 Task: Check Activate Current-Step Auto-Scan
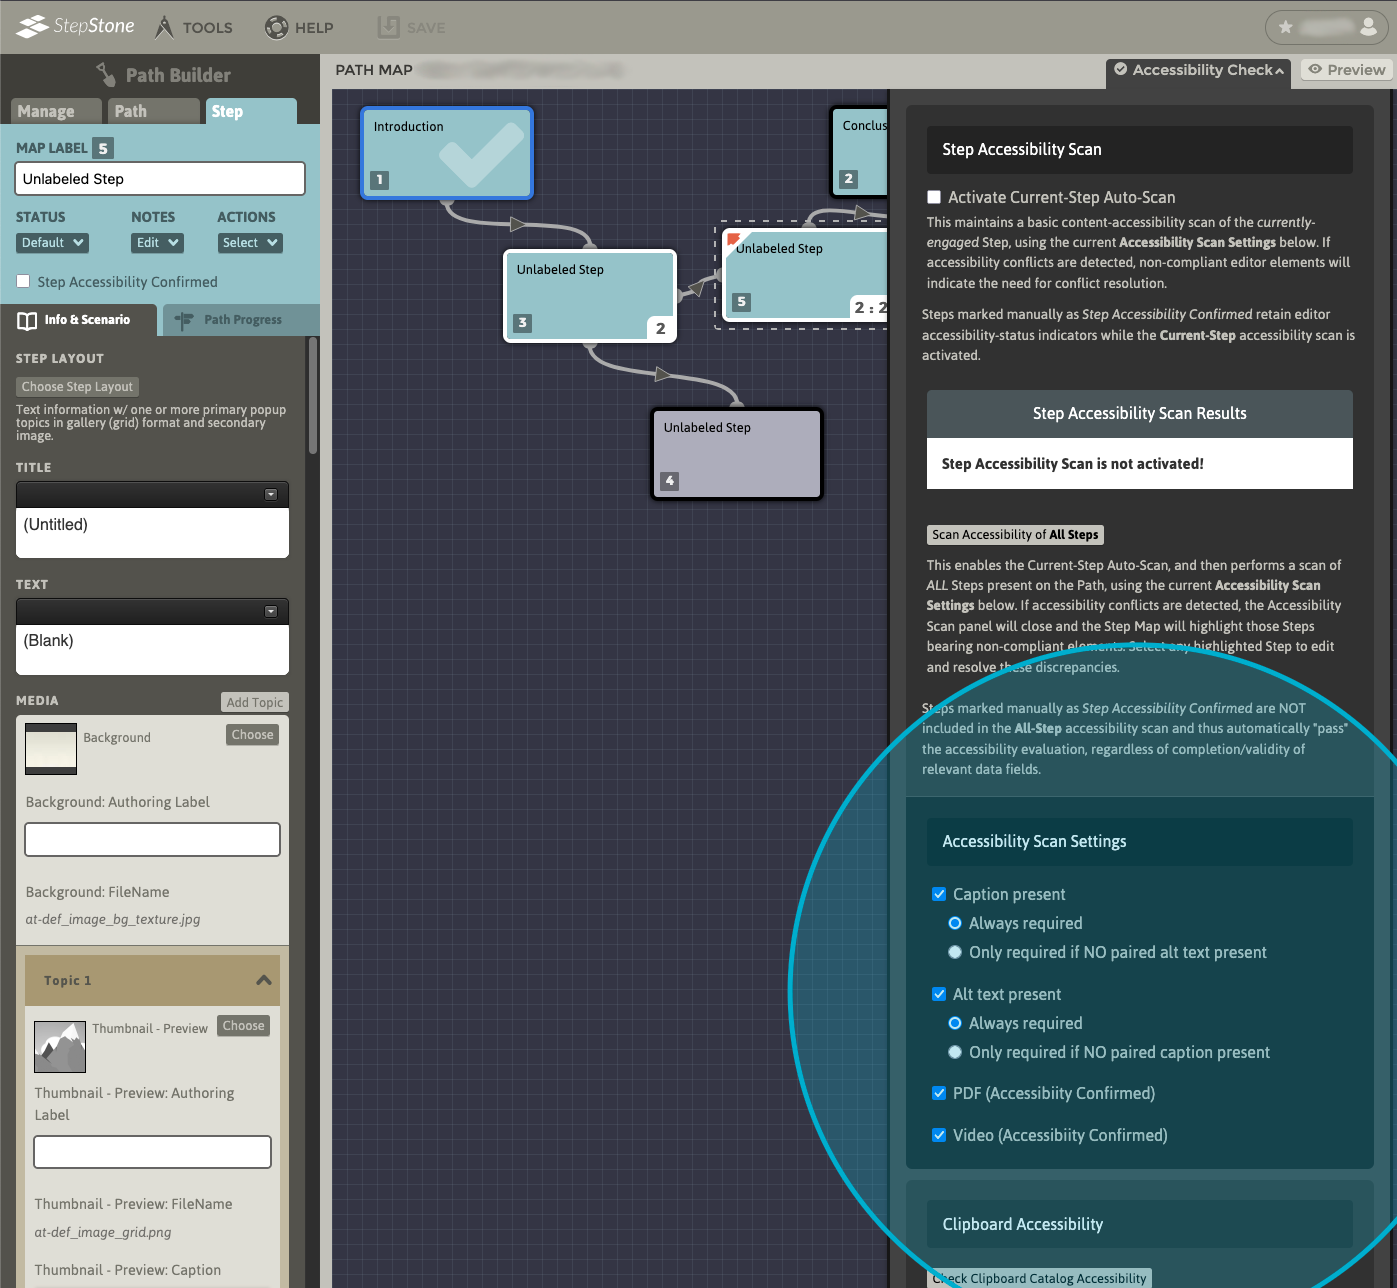pyautogui.click(x=934, y=198)
